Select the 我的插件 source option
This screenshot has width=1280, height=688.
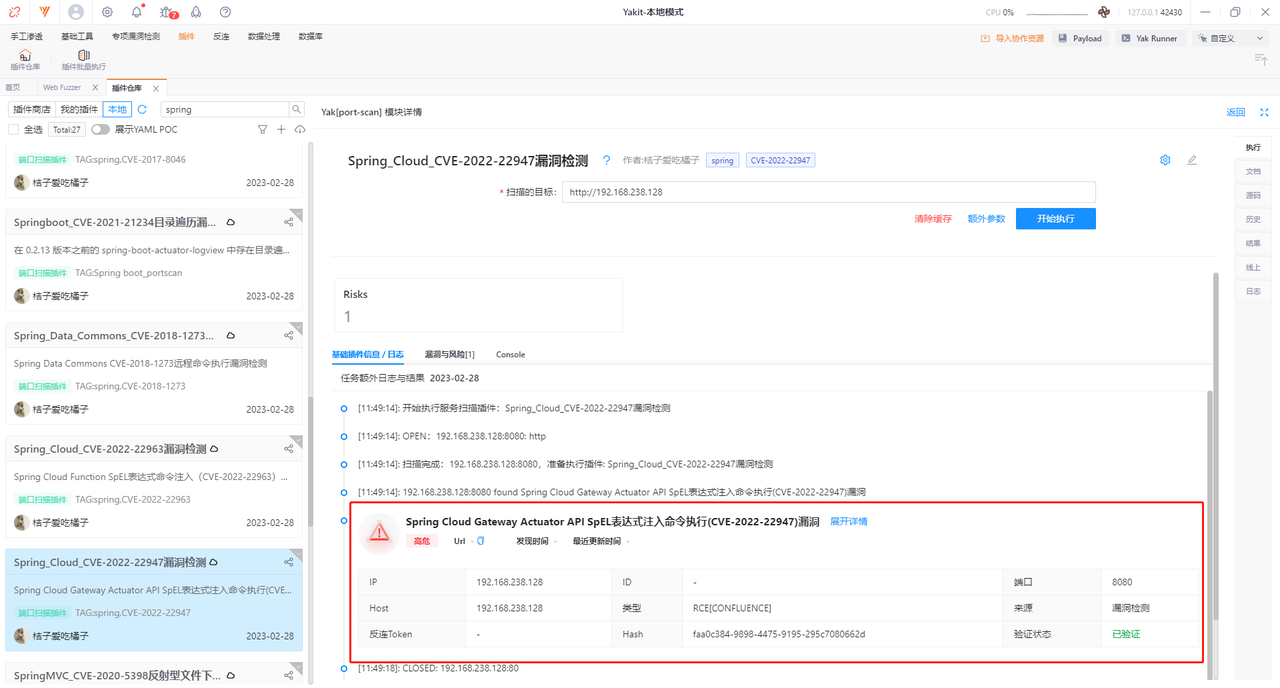coord(79,109)
